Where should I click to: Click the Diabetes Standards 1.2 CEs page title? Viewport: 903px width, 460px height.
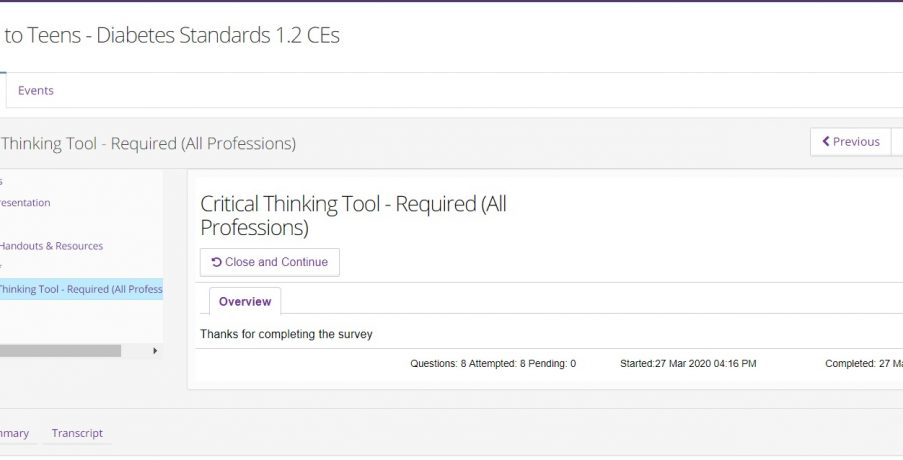pos(171,36)
